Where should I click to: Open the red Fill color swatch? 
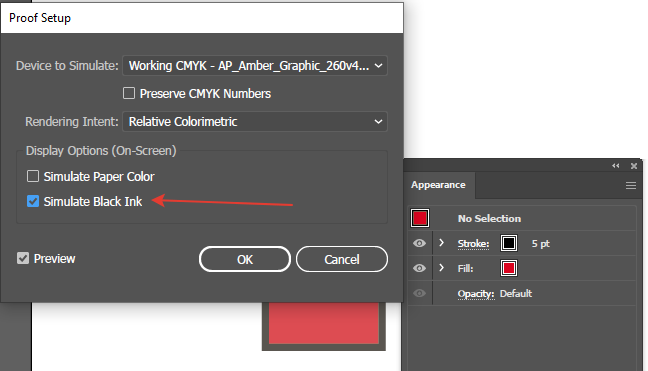[x=509, y=268]
